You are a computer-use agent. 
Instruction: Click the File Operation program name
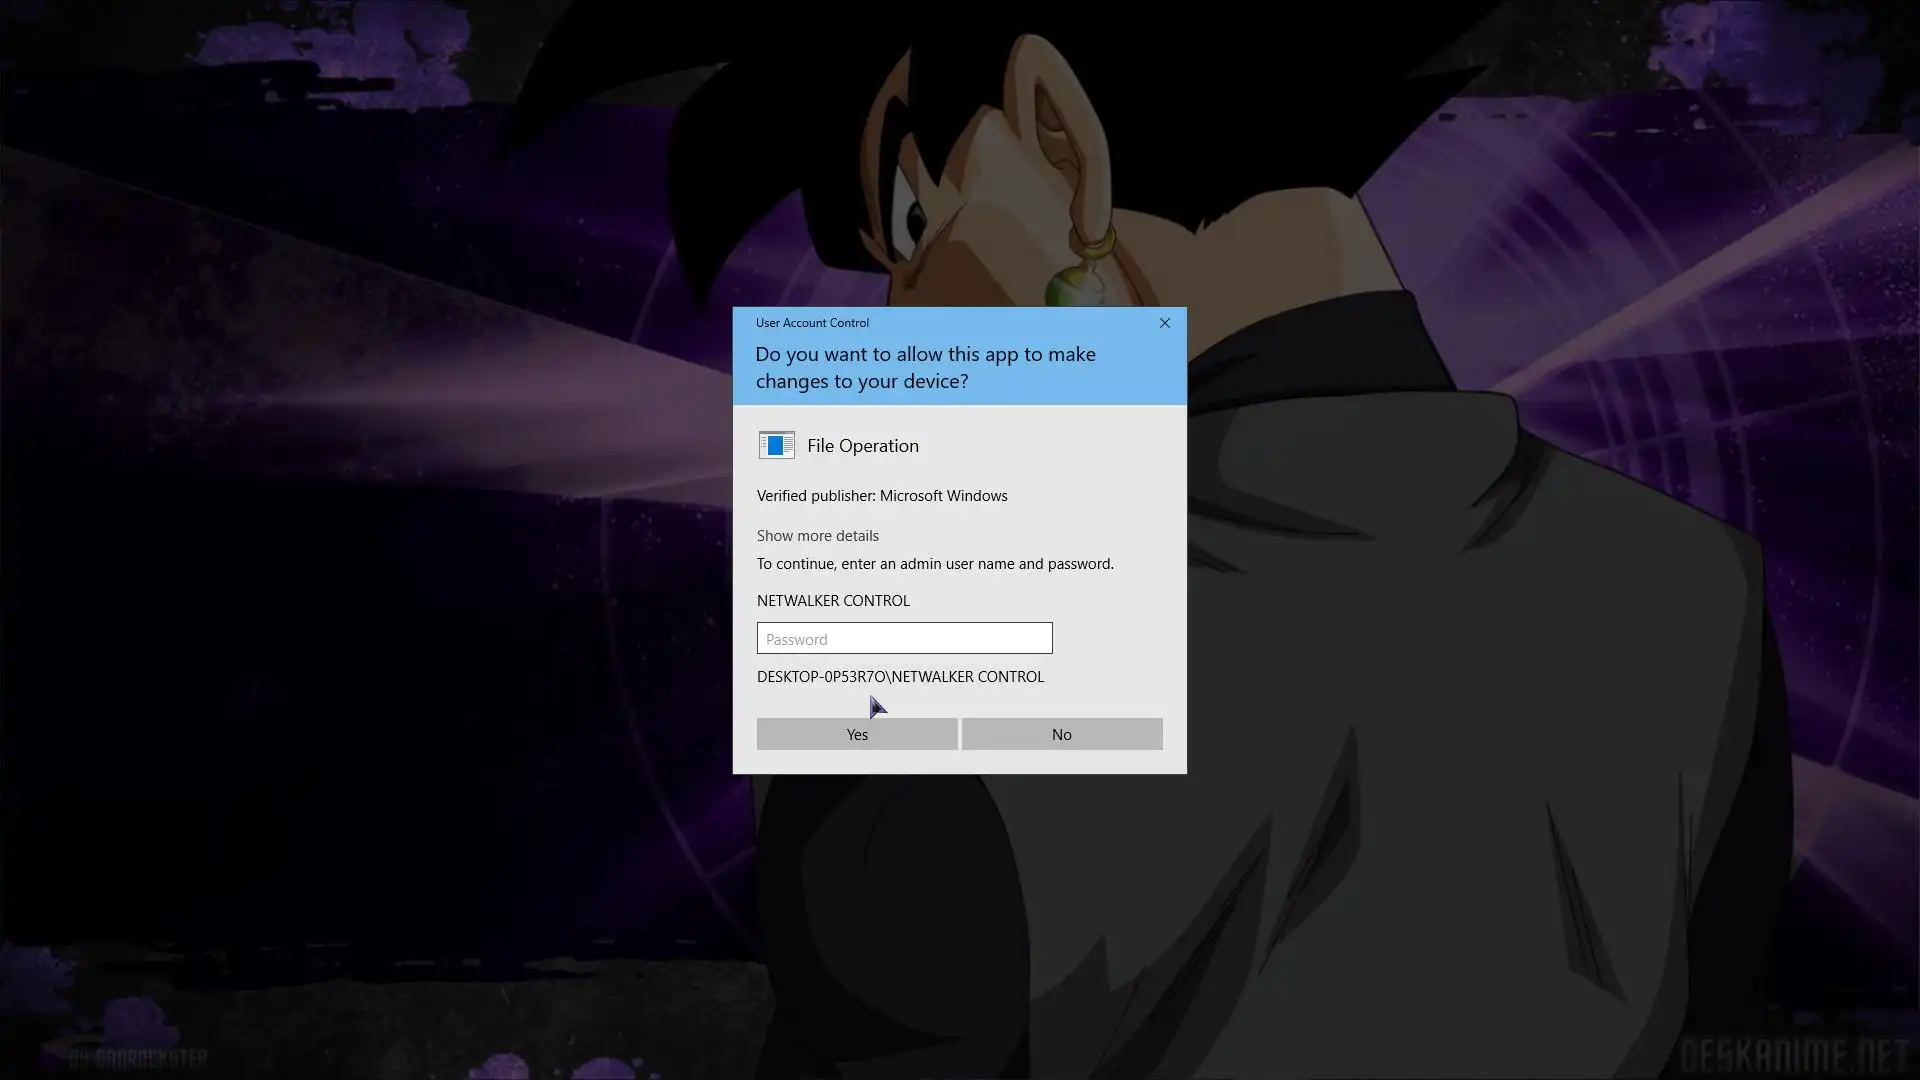(x=862, y=446)
